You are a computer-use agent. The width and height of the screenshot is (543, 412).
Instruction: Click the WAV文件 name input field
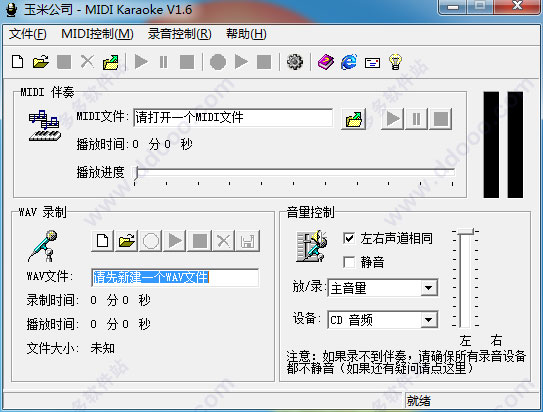click(x=175, y=277)
